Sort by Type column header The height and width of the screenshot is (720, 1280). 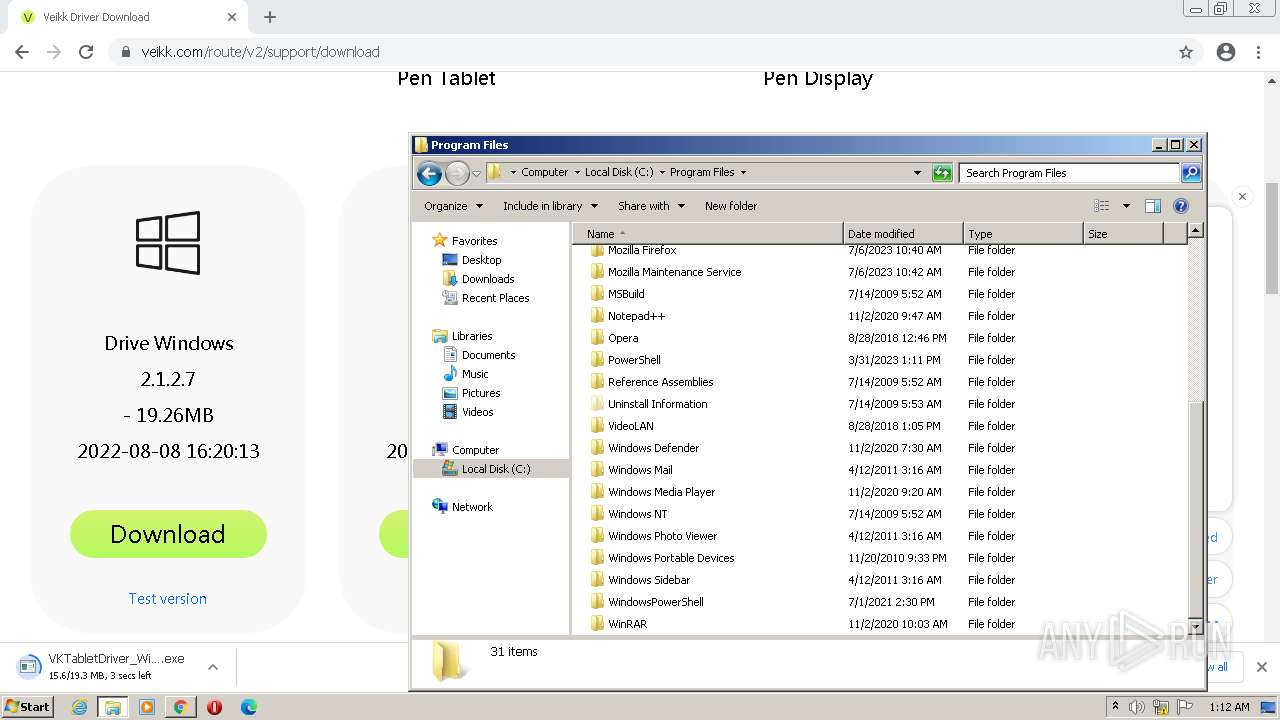click(1024, 233)
